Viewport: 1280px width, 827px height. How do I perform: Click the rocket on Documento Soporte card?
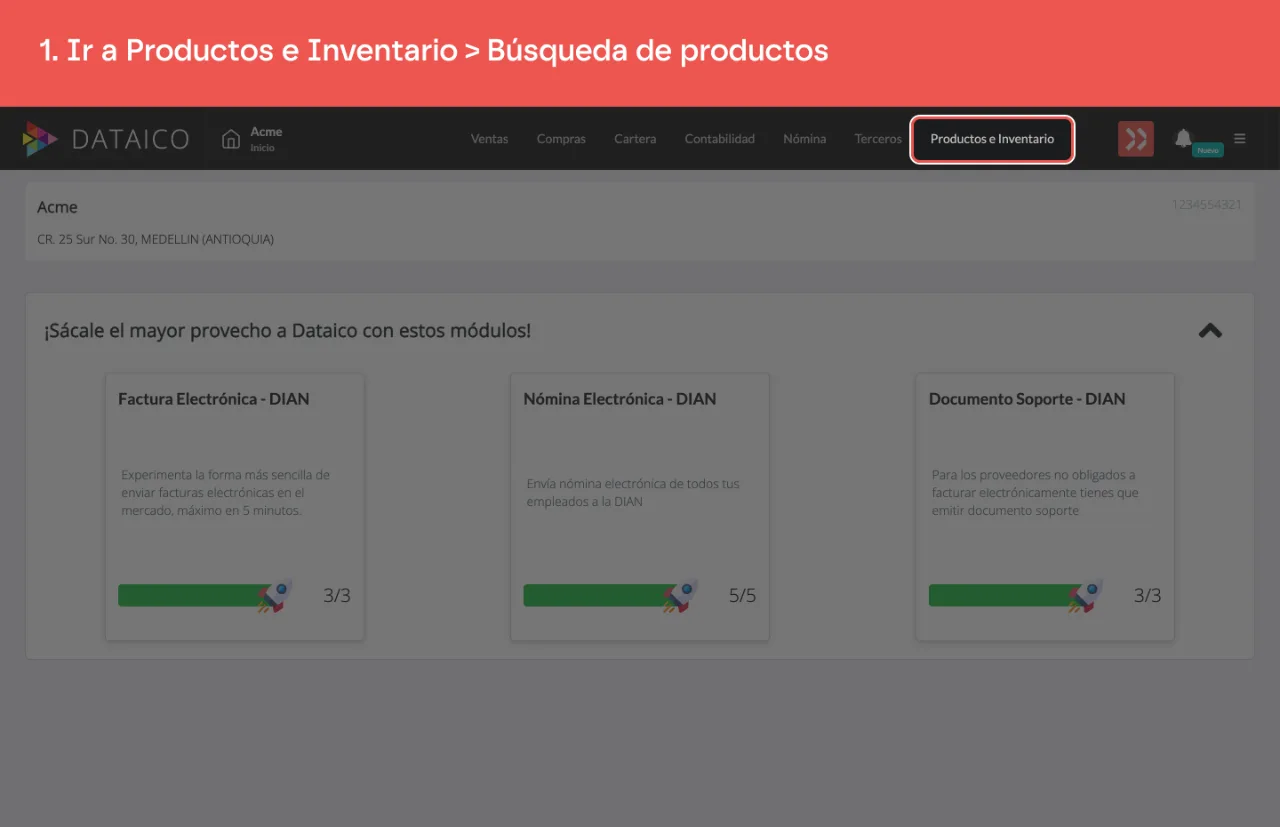click(1084, 596)
